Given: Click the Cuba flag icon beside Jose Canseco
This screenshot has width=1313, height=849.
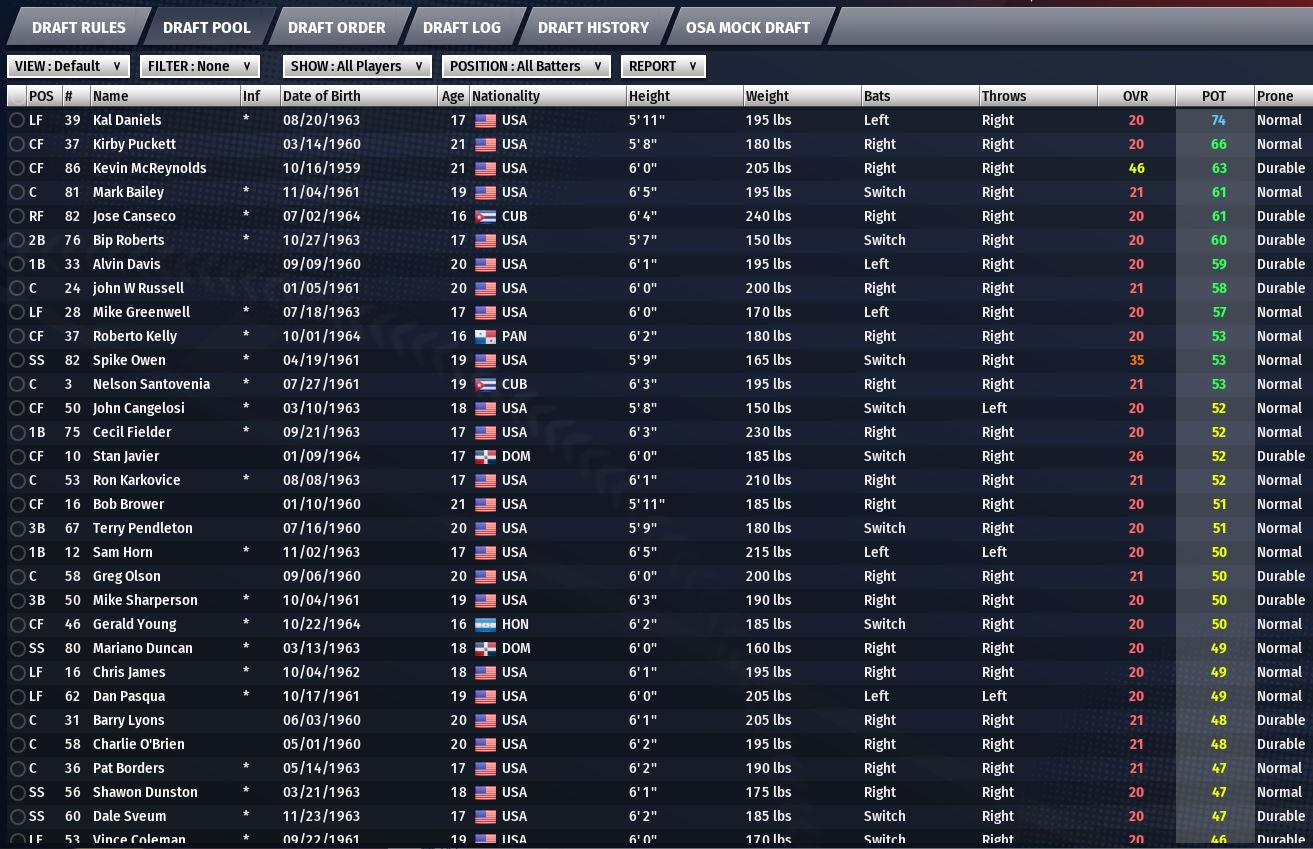Looking at the screenshot, I should click(x=485, y=216).
